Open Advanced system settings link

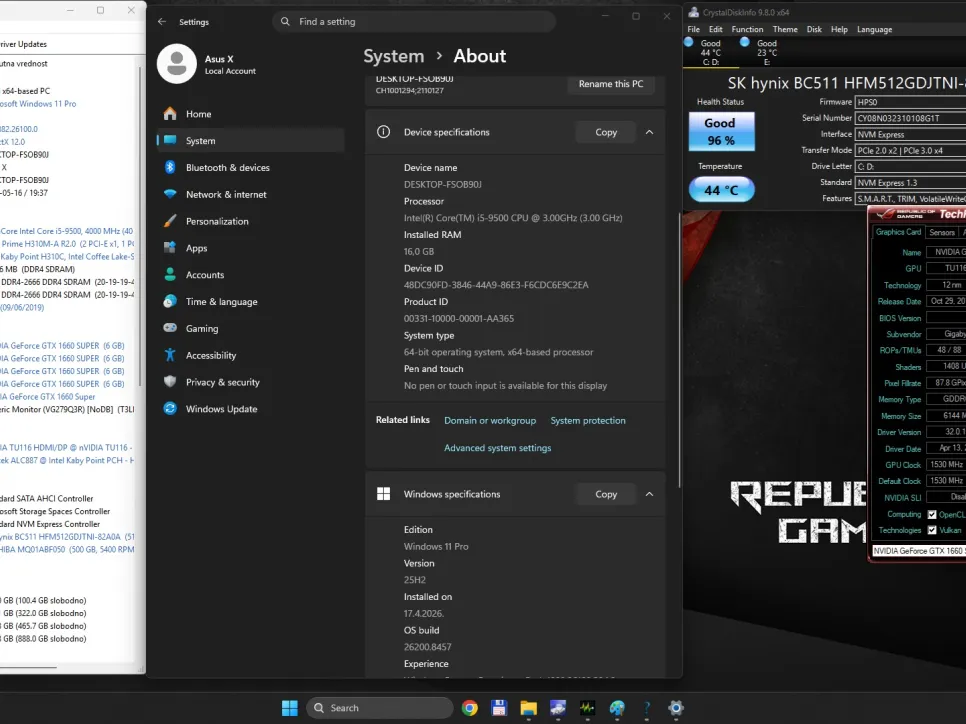(497, 448)
